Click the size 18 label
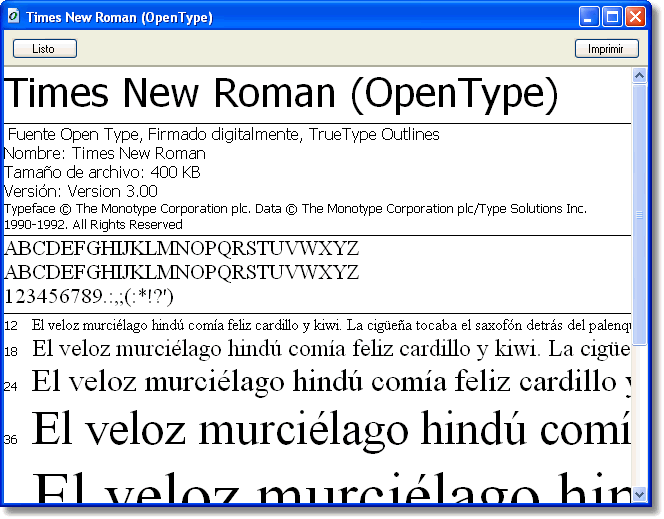The image size is (664, 519). pyautogui.click(x=11, y=351)
